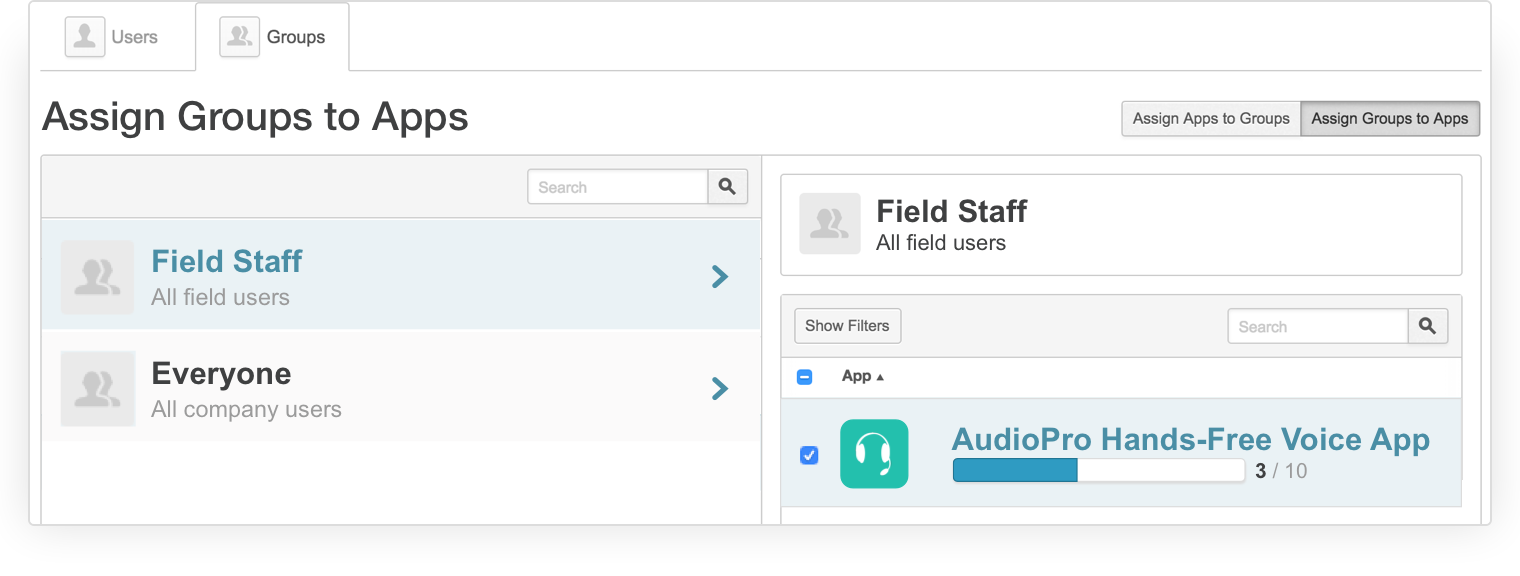The image size is (1520, 576).
Task: Click the AudioPro license usage progress bar
Action: pyautogui.click(x=1098, y=470)
